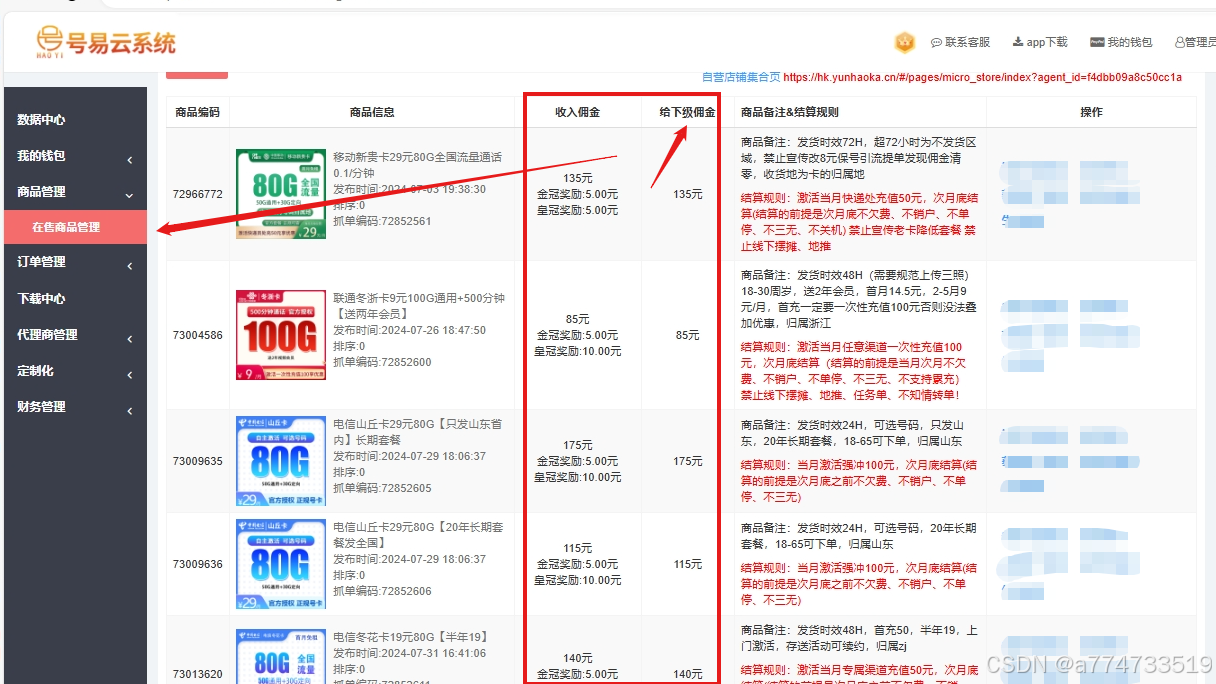Click the 商品编码 column header

click(x=197, y=113)
